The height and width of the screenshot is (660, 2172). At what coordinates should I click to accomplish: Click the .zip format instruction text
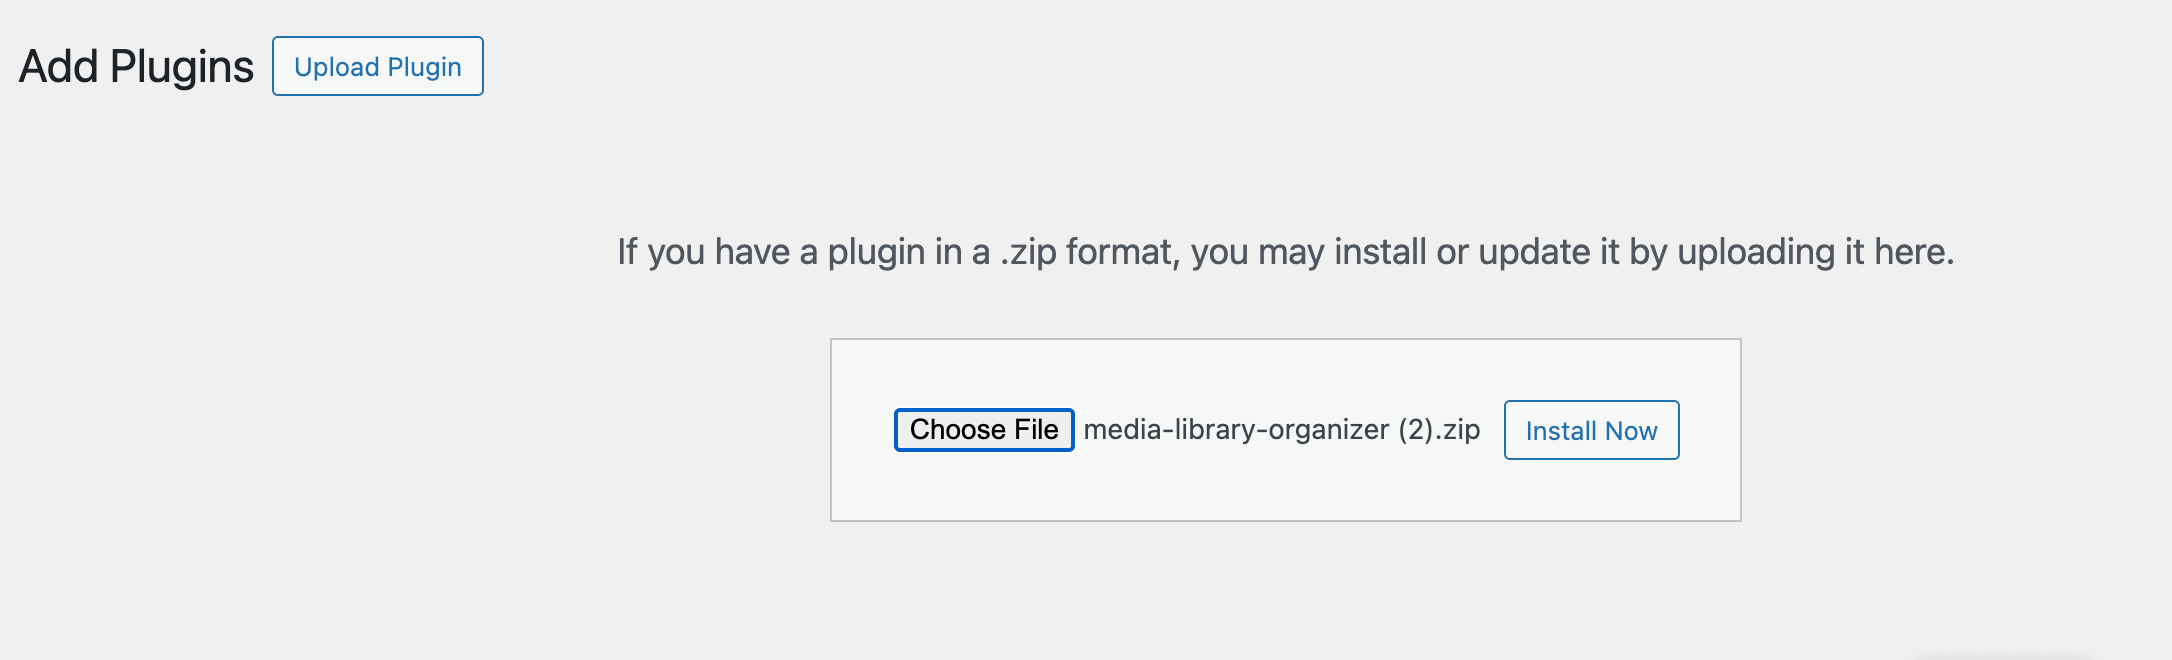pyautogui.click(x=1285, y=252)
